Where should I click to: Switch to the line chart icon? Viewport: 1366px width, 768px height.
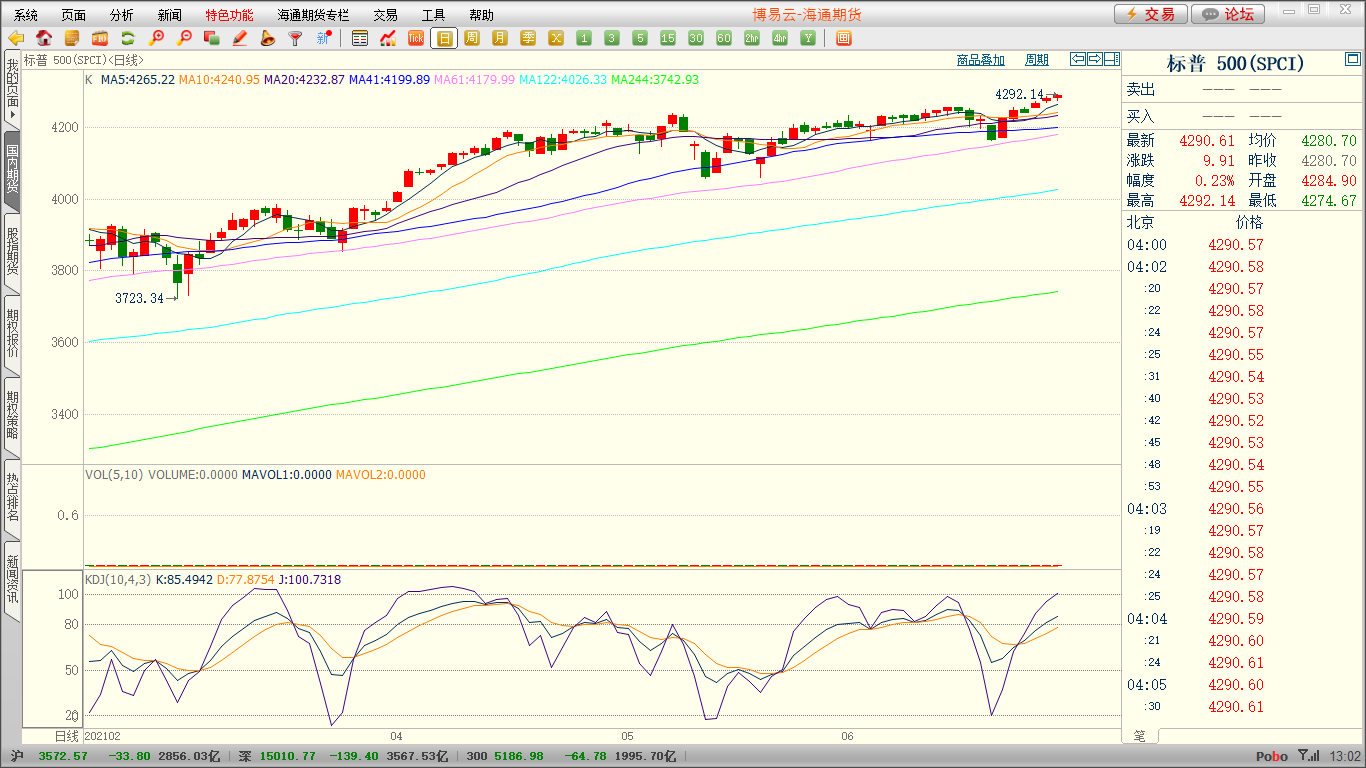(x=388, y=39)
